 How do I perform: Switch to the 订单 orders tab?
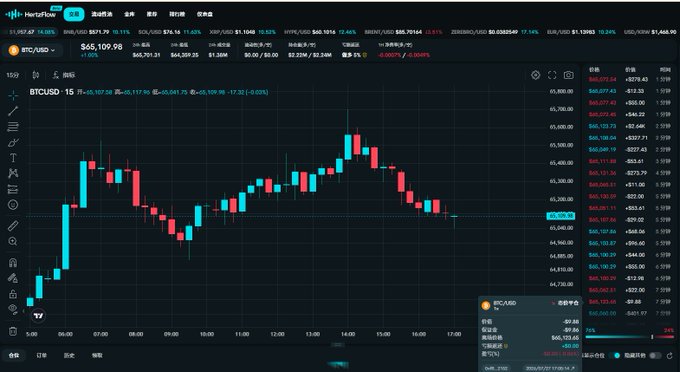coord(42,356)
